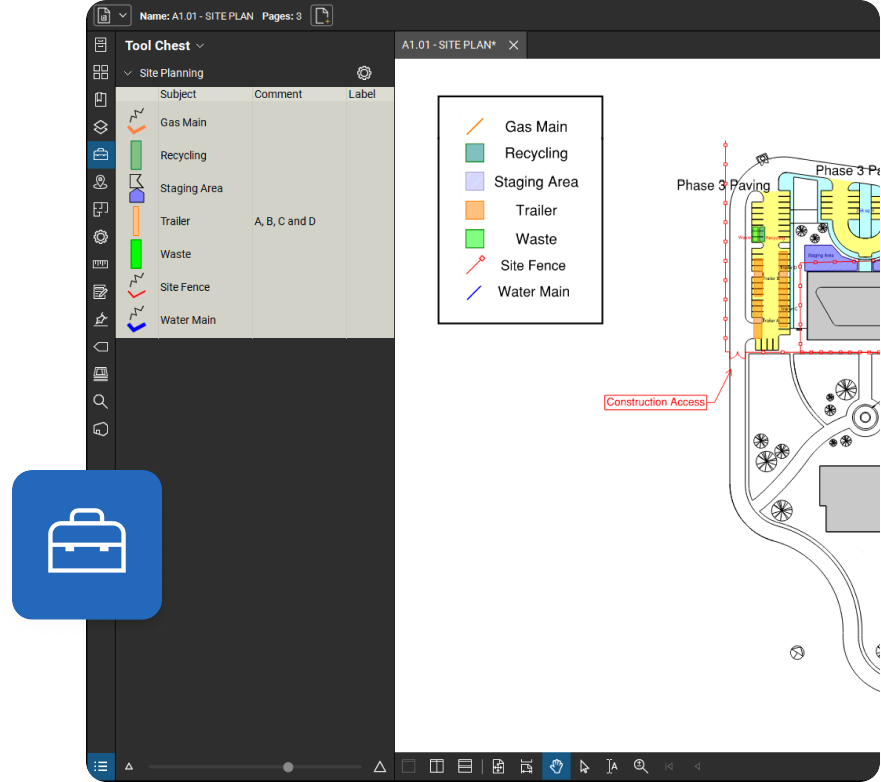Open the Thumbnails panel in sidebar
Image resolution: width=881 pixels, height=782 pixels.
(x=100, y=72)
